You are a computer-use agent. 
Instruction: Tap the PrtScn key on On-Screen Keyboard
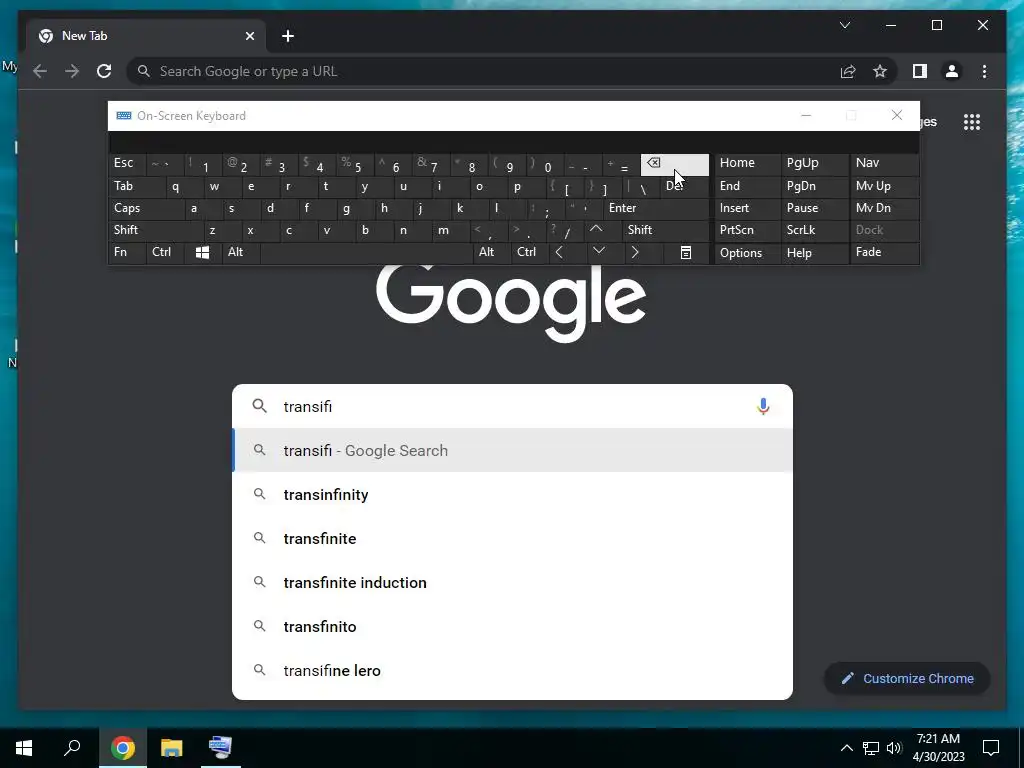[x=746, y=230]
